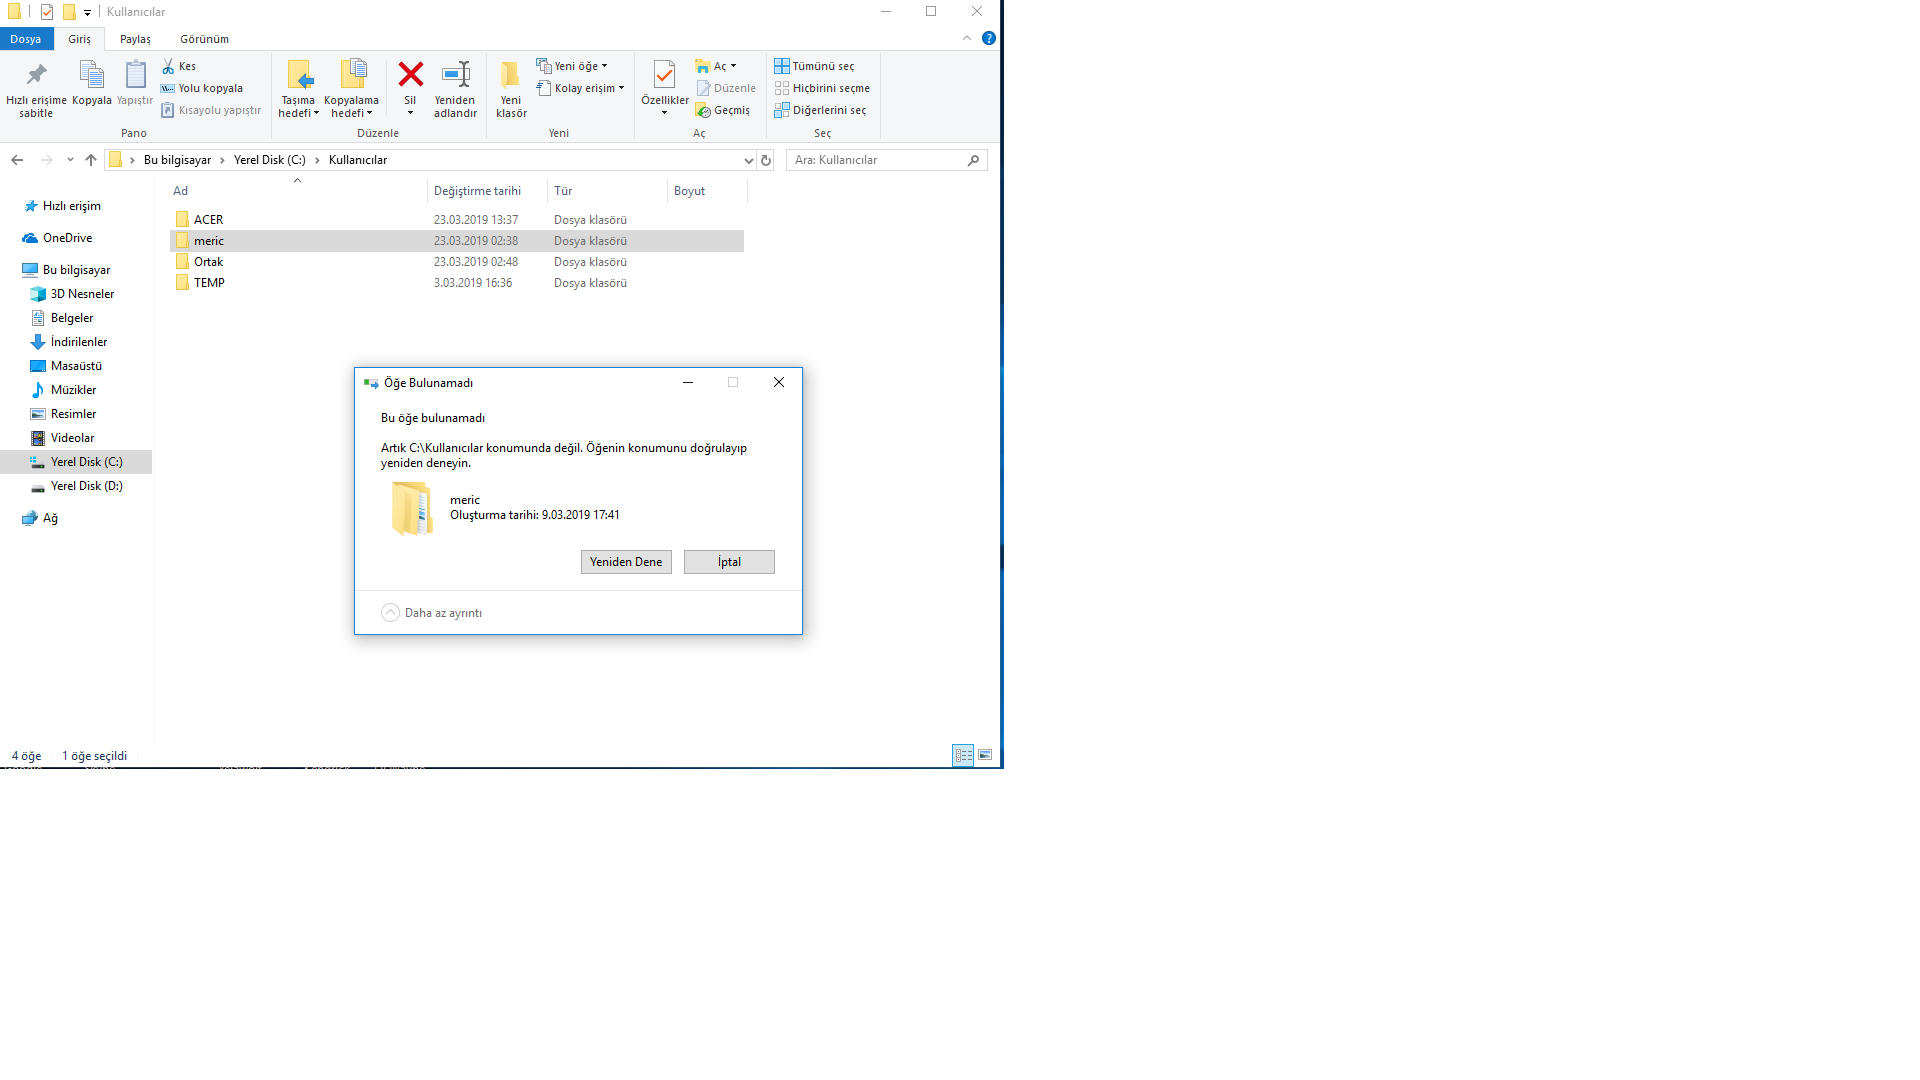1920x1080 pixels.
Task: Select Yerel Disk (D:) in navigation pane
Action: 86,486
